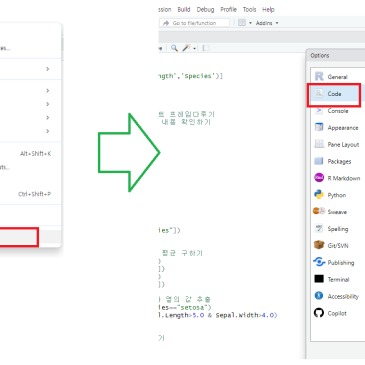Viewport: 365px width, 365px height.
Task: Open Appearance settings
Action: click(337, 128)
